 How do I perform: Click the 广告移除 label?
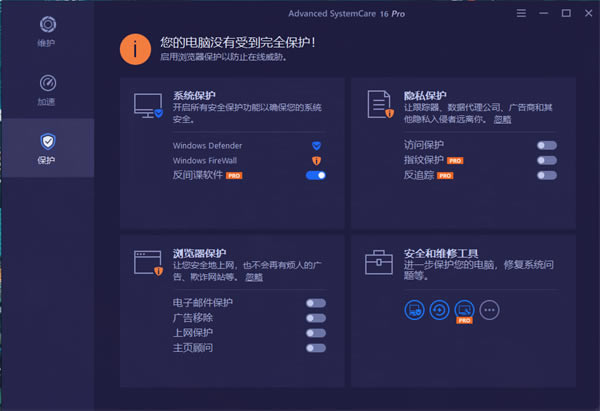coord(192,318)
